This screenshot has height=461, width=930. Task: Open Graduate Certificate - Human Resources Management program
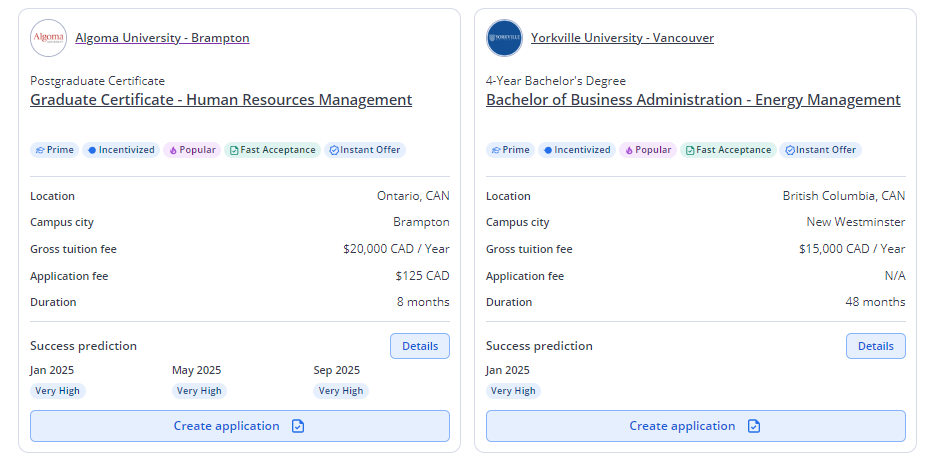(x=221, y=100)
